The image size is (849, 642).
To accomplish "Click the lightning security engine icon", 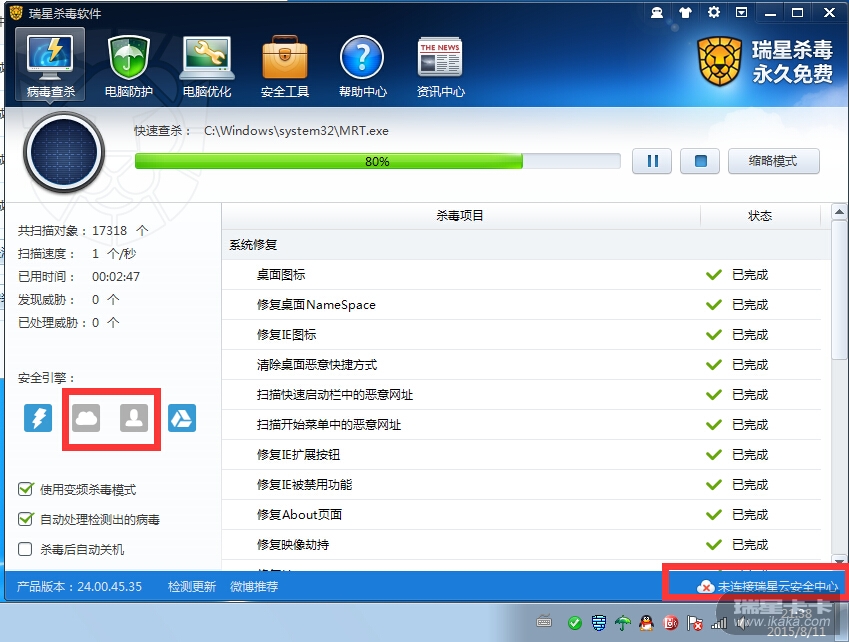I will click(38, 418).
